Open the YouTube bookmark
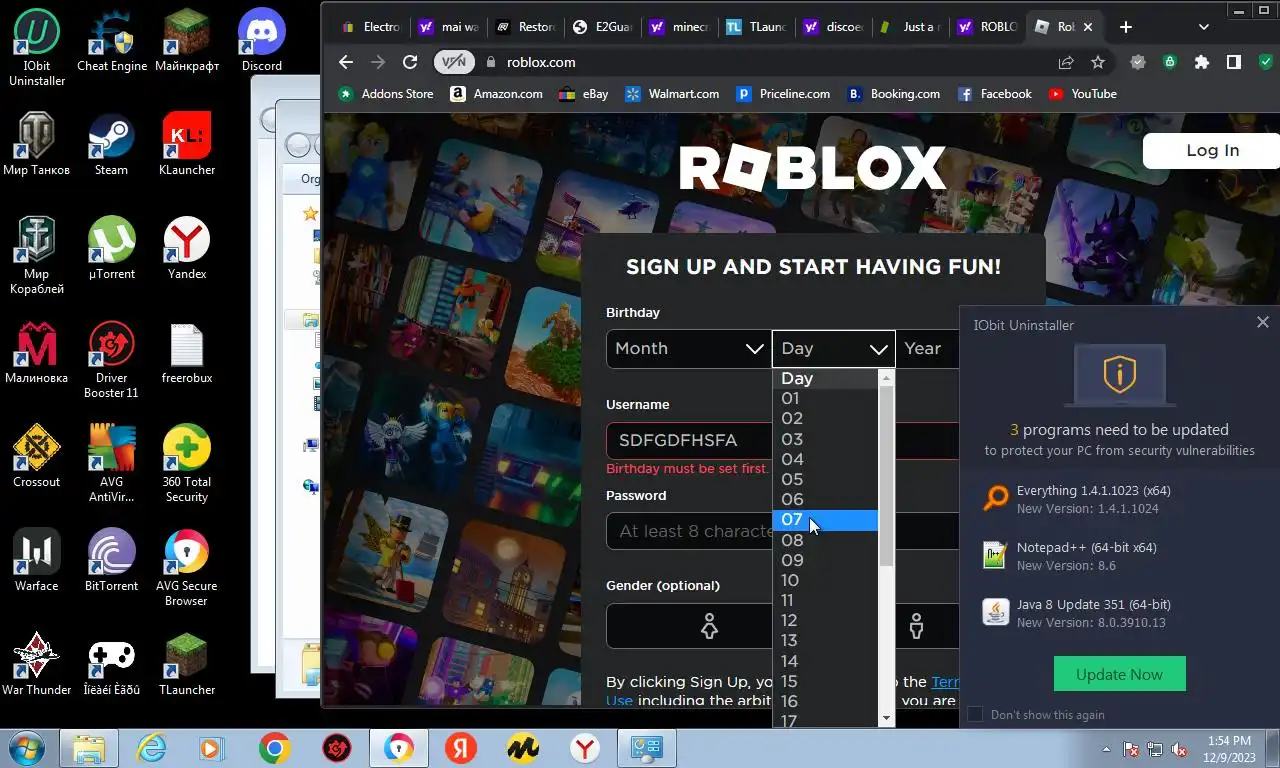This screenshot has height=768, width=1280. (x=1083, y=94)
